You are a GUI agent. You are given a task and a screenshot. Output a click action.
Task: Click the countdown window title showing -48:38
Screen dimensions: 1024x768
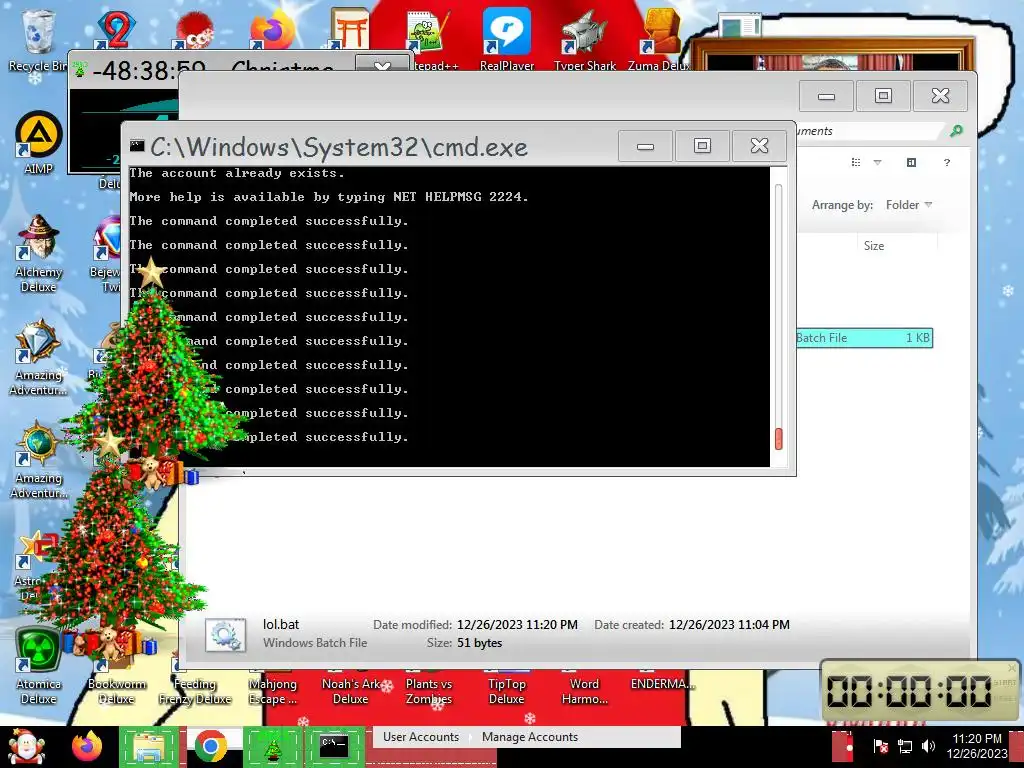pyautogui.click(x=213, y=68)
